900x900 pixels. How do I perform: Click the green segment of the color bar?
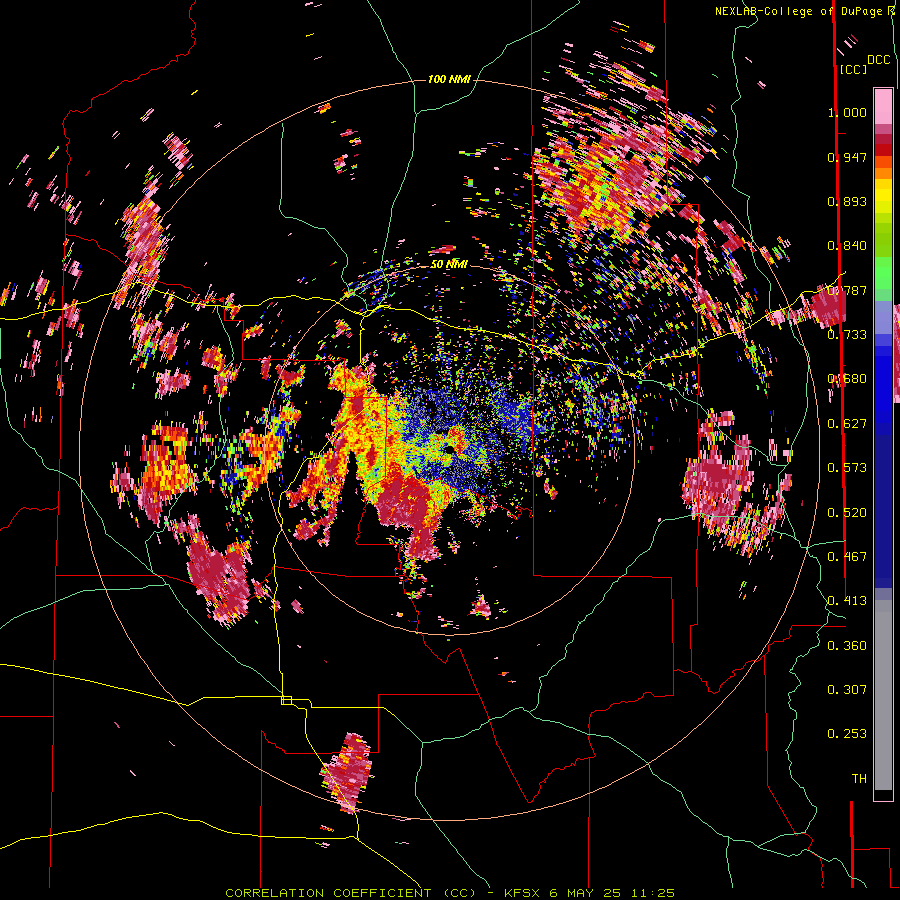(883, 273)
